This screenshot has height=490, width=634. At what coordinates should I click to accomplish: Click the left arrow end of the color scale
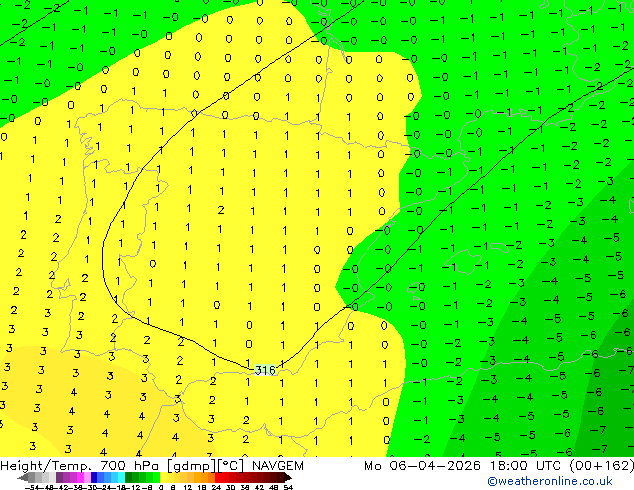(23, 477)
